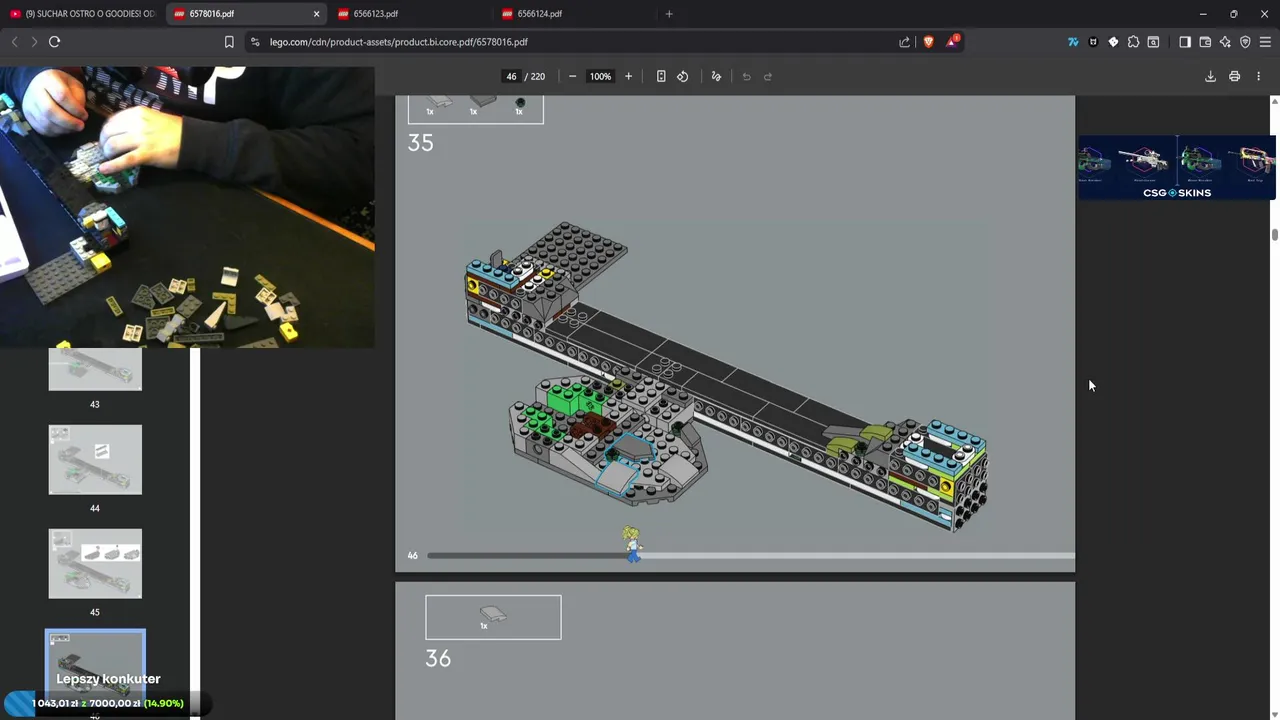Click the white tag extension icon

click(1113, 42)
